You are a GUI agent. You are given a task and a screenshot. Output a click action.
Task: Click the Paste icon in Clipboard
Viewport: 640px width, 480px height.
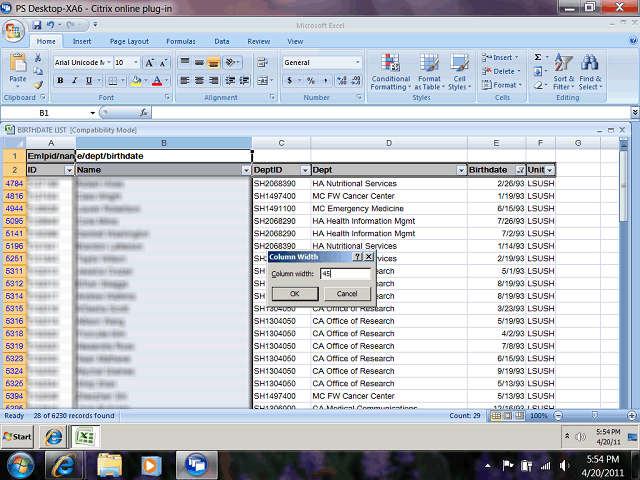18,69
